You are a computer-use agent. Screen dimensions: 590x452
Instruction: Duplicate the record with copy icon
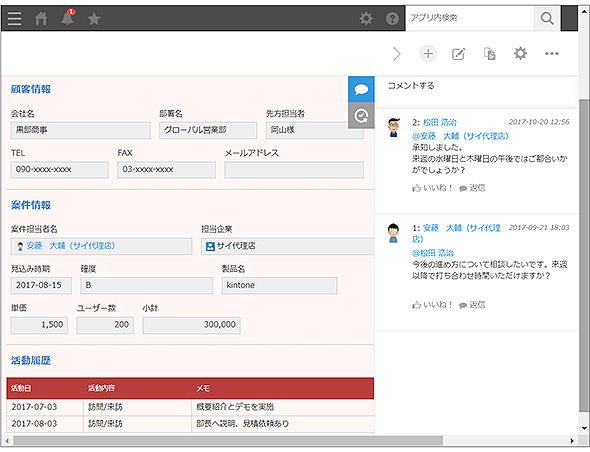490,54
